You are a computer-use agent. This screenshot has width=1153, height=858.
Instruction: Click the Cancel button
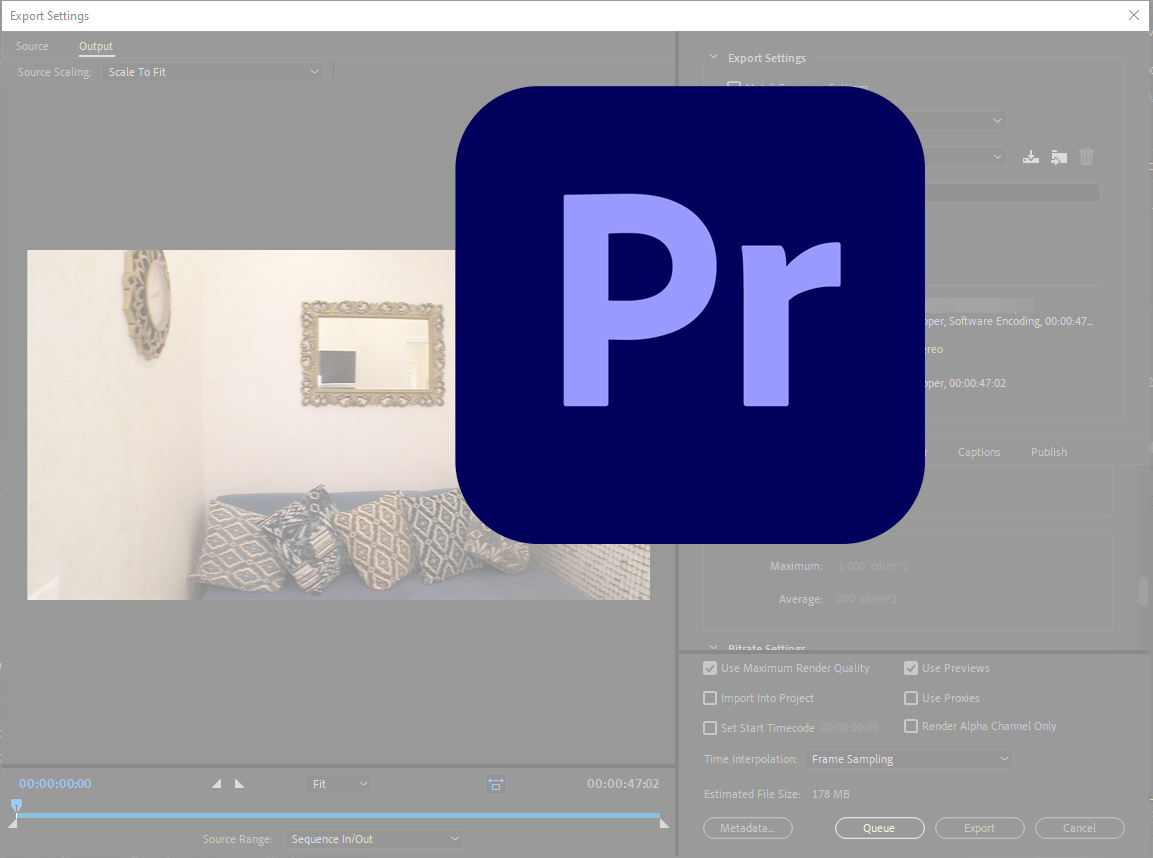click(x=1079, y=828)
